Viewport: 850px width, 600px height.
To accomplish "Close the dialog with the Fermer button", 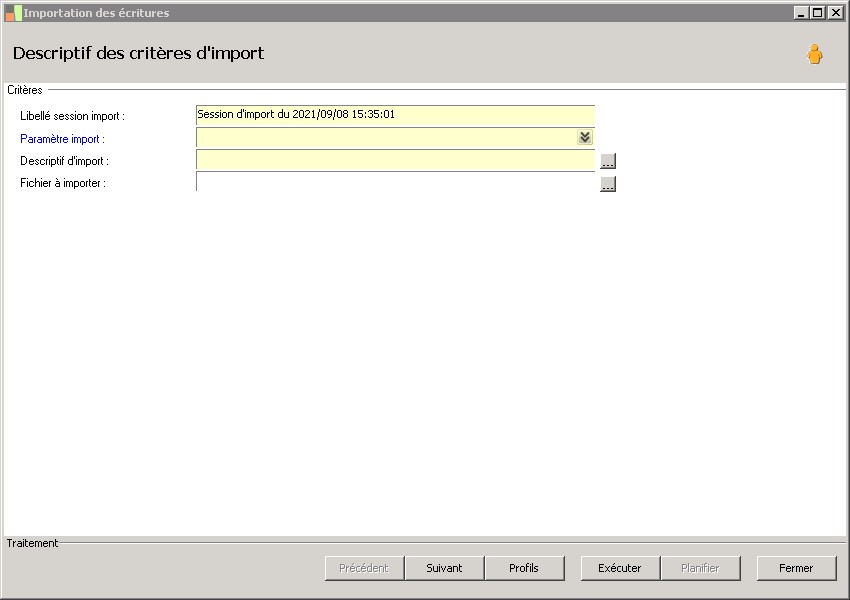I will point(796,568).
